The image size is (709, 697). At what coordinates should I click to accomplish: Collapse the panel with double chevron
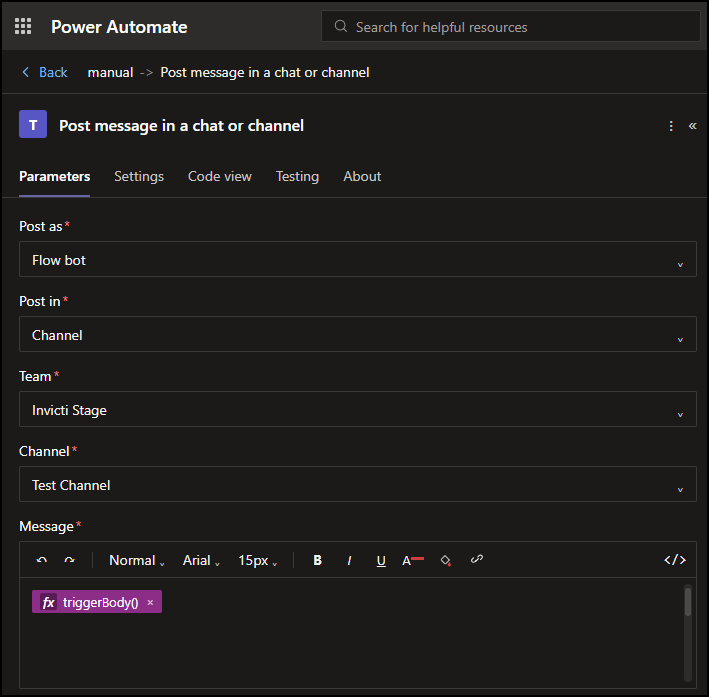click(693, 126)
